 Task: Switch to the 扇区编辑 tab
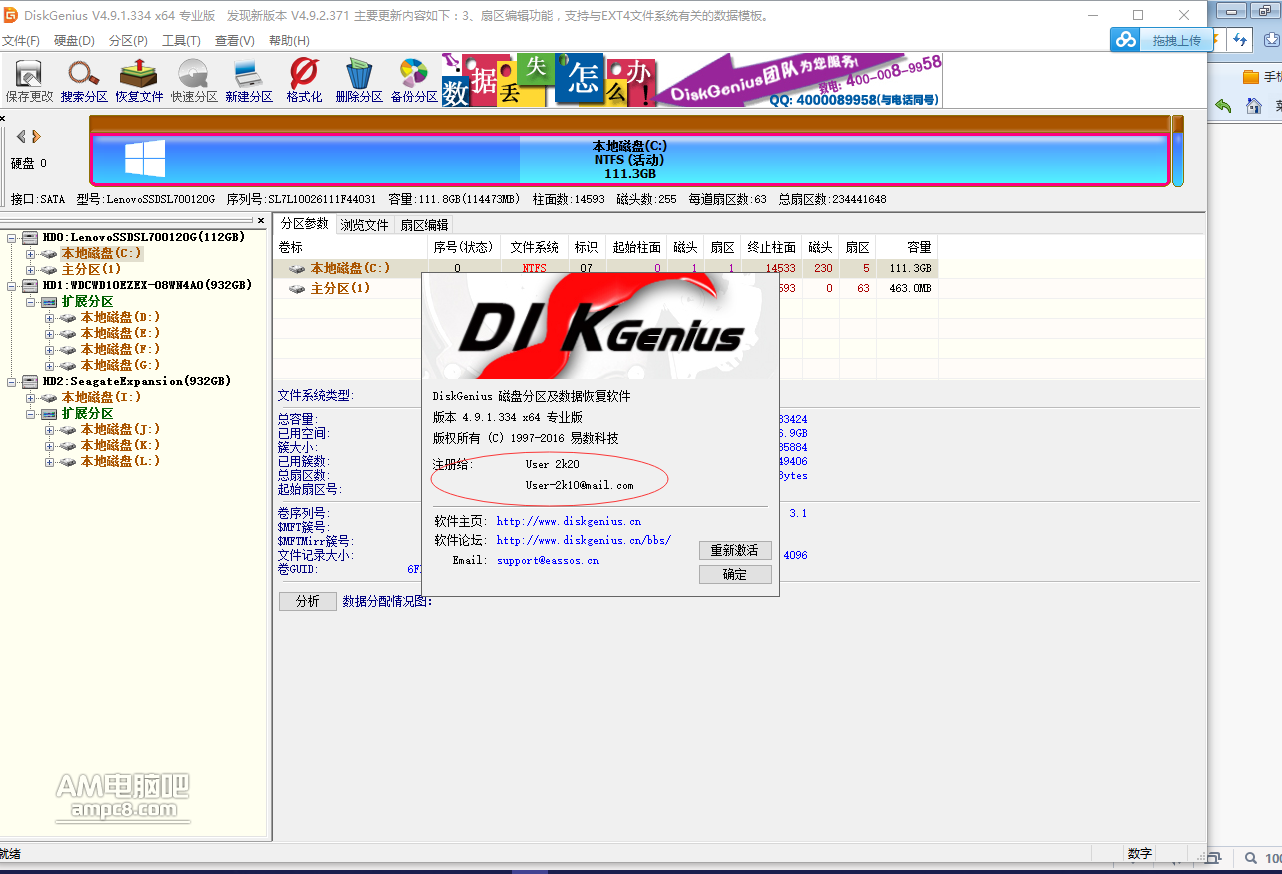click(424, 225)
